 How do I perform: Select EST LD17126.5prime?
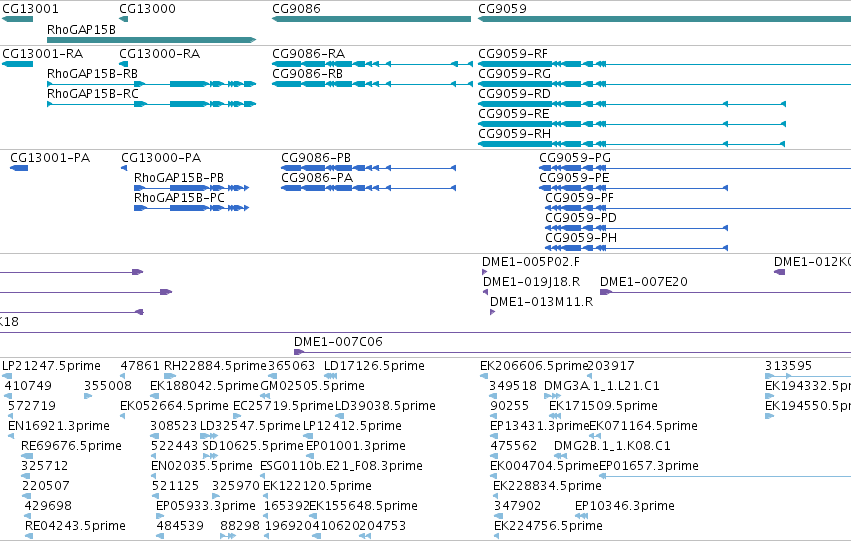coord(374,366)
